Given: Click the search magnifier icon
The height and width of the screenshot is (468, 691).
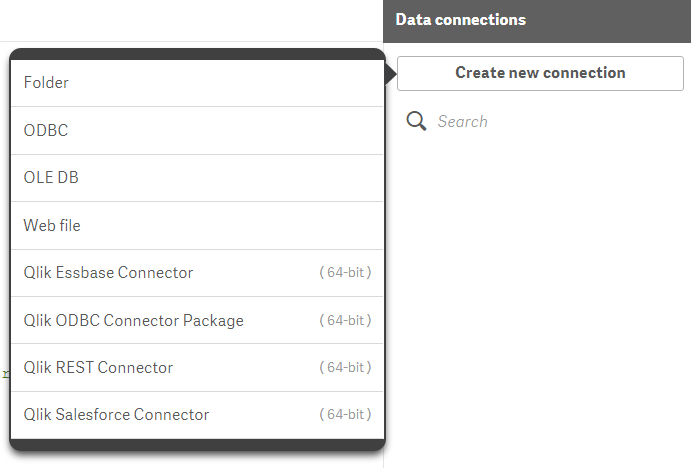Looking at the screenshot, I should (416, 121).
